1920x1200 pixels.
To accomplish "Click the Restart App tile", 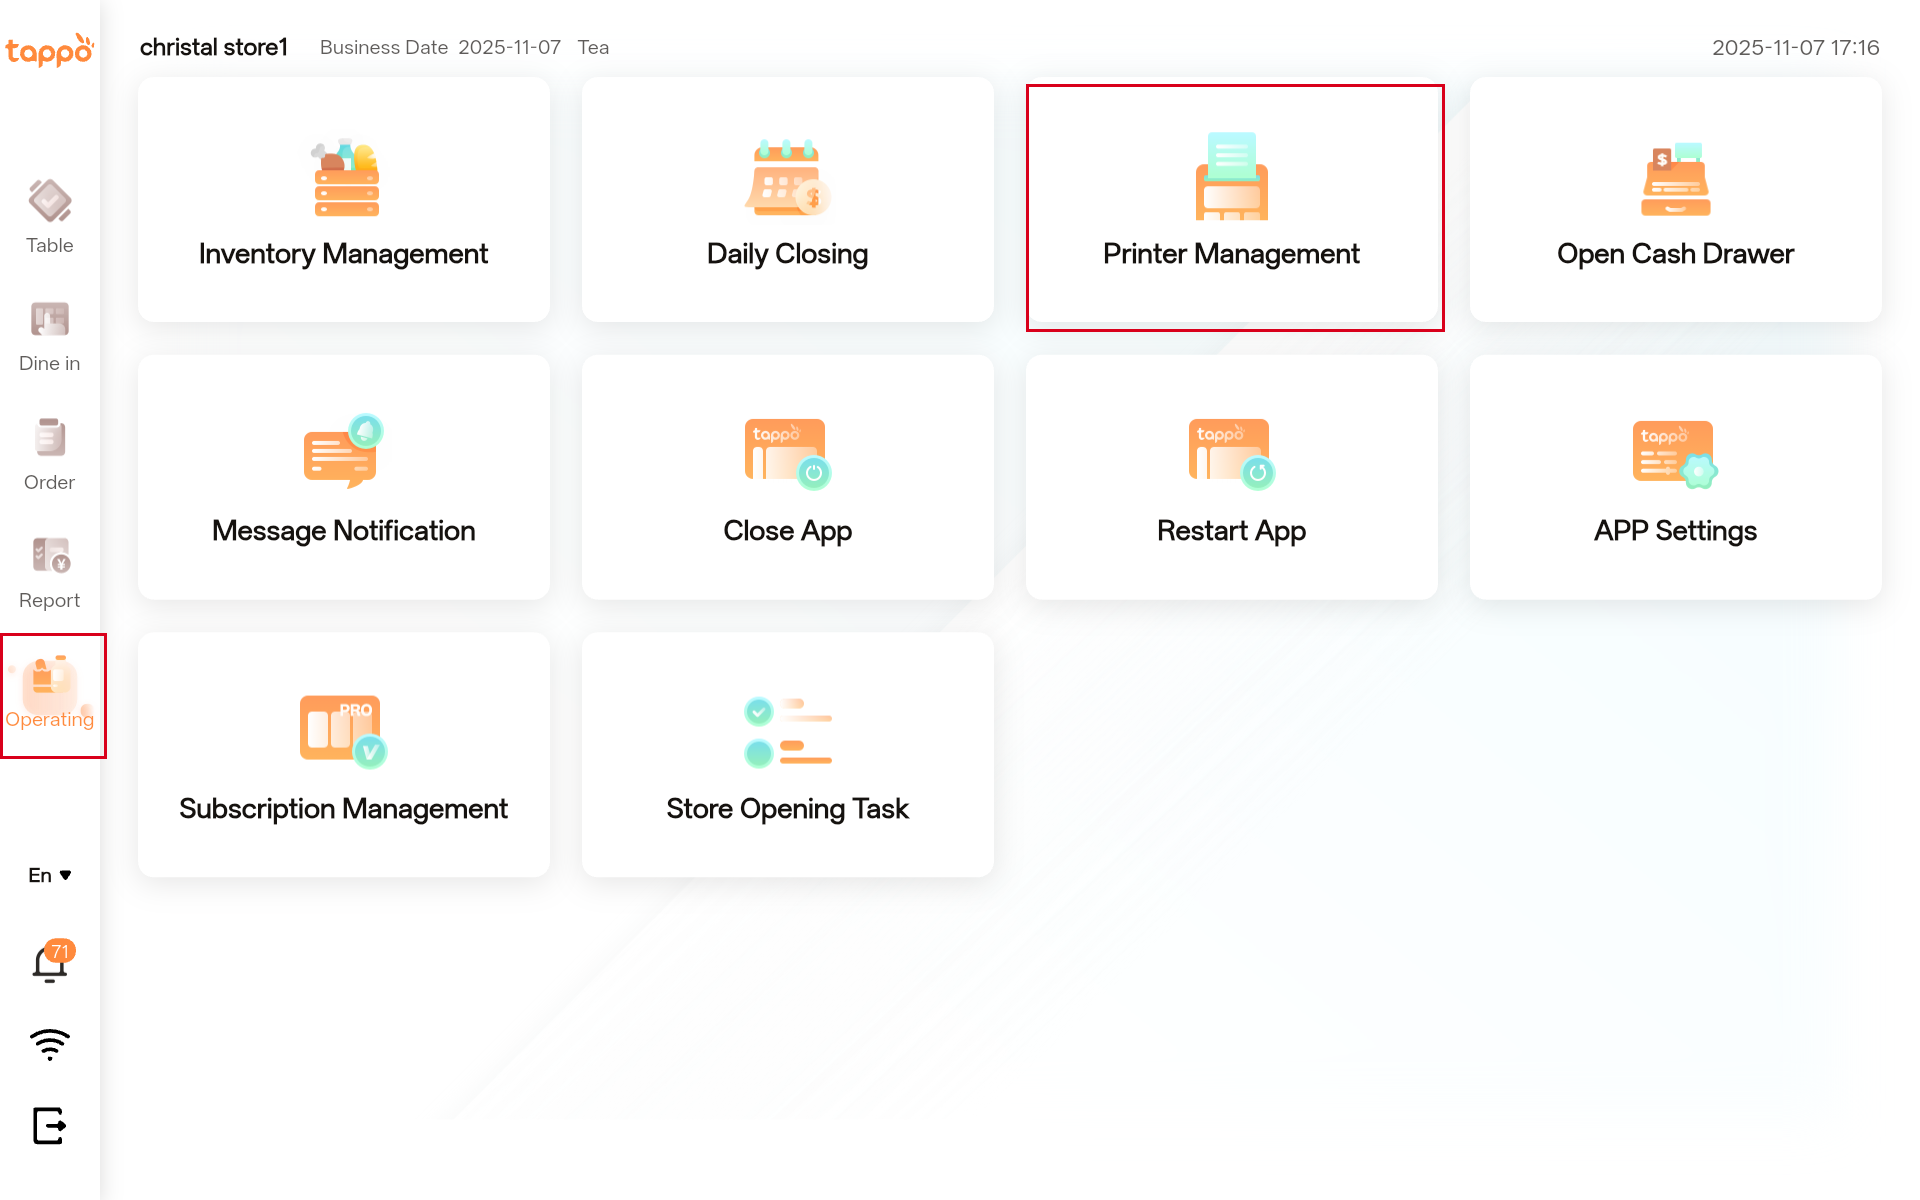I will (1231, 478).
